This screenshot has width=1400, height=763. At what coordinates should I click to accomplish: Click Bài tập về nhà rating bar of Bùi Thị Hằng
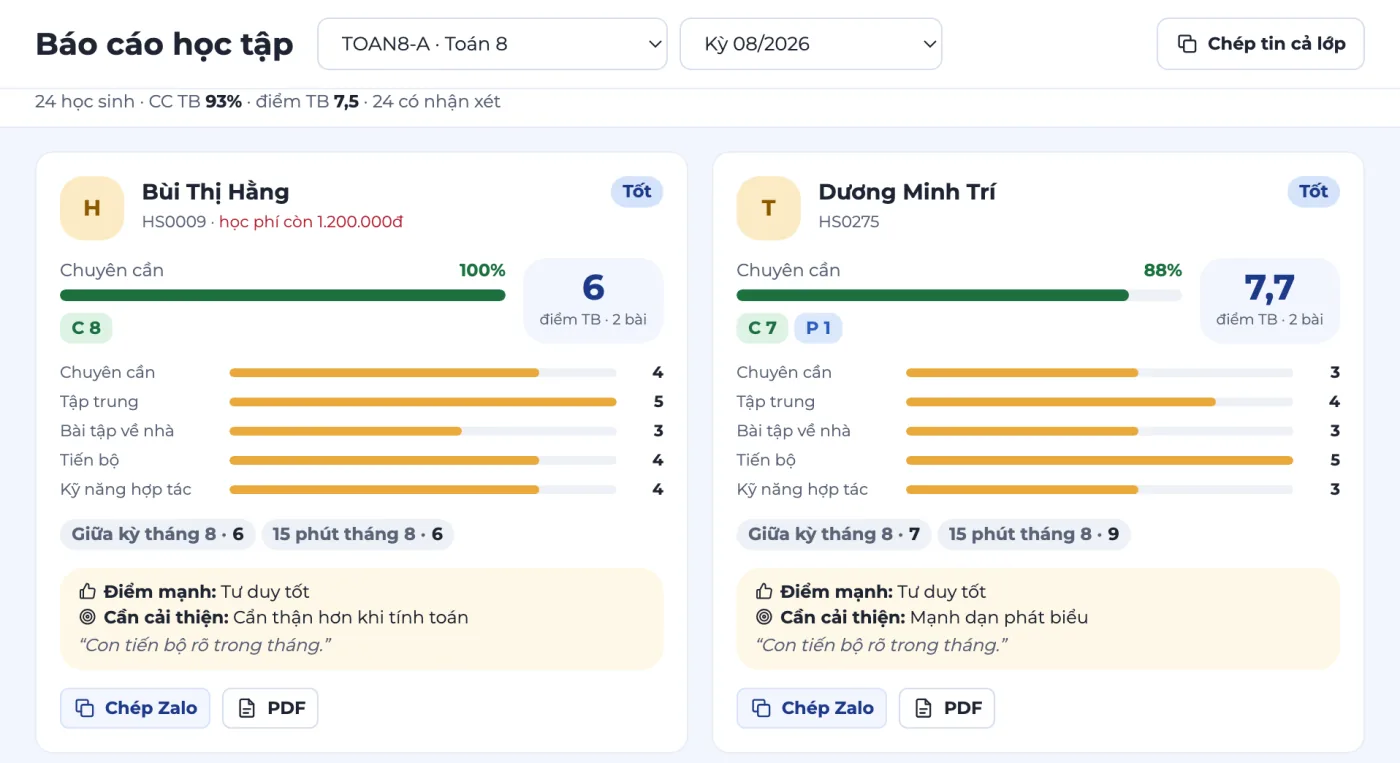[x=423, y=431]
